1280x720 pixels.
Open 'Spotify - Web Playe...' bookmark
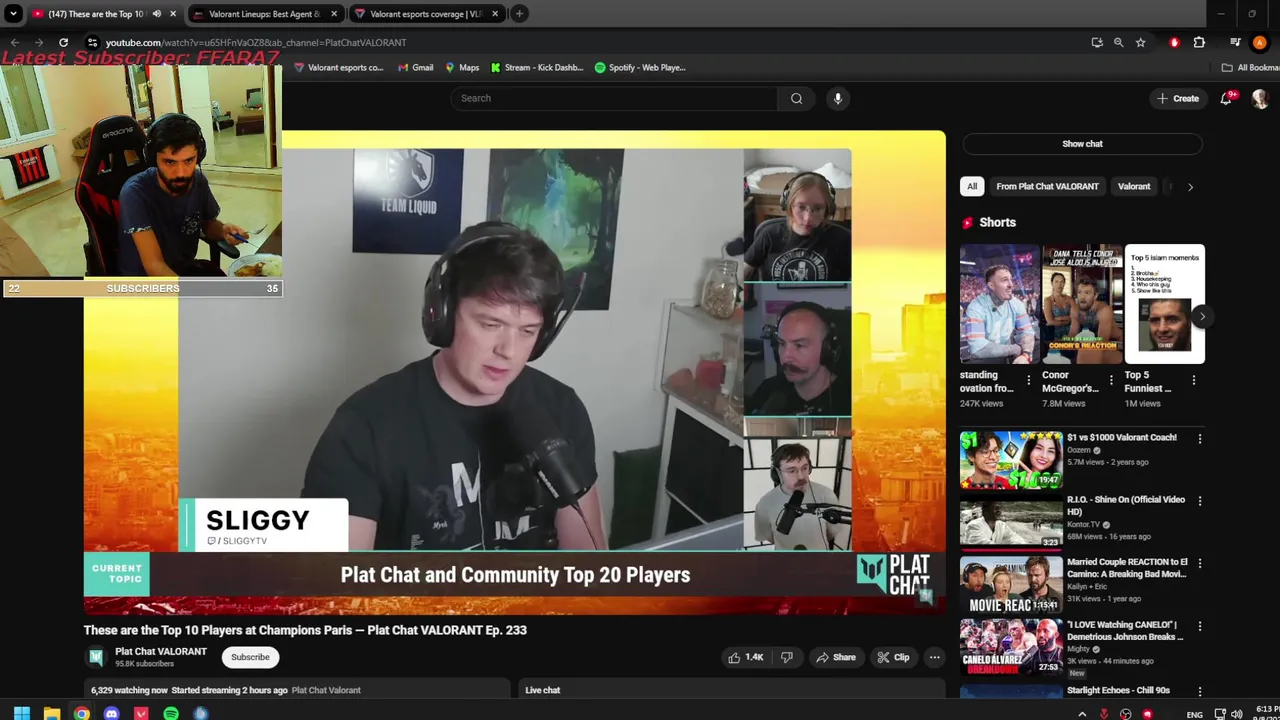point(640,68)
